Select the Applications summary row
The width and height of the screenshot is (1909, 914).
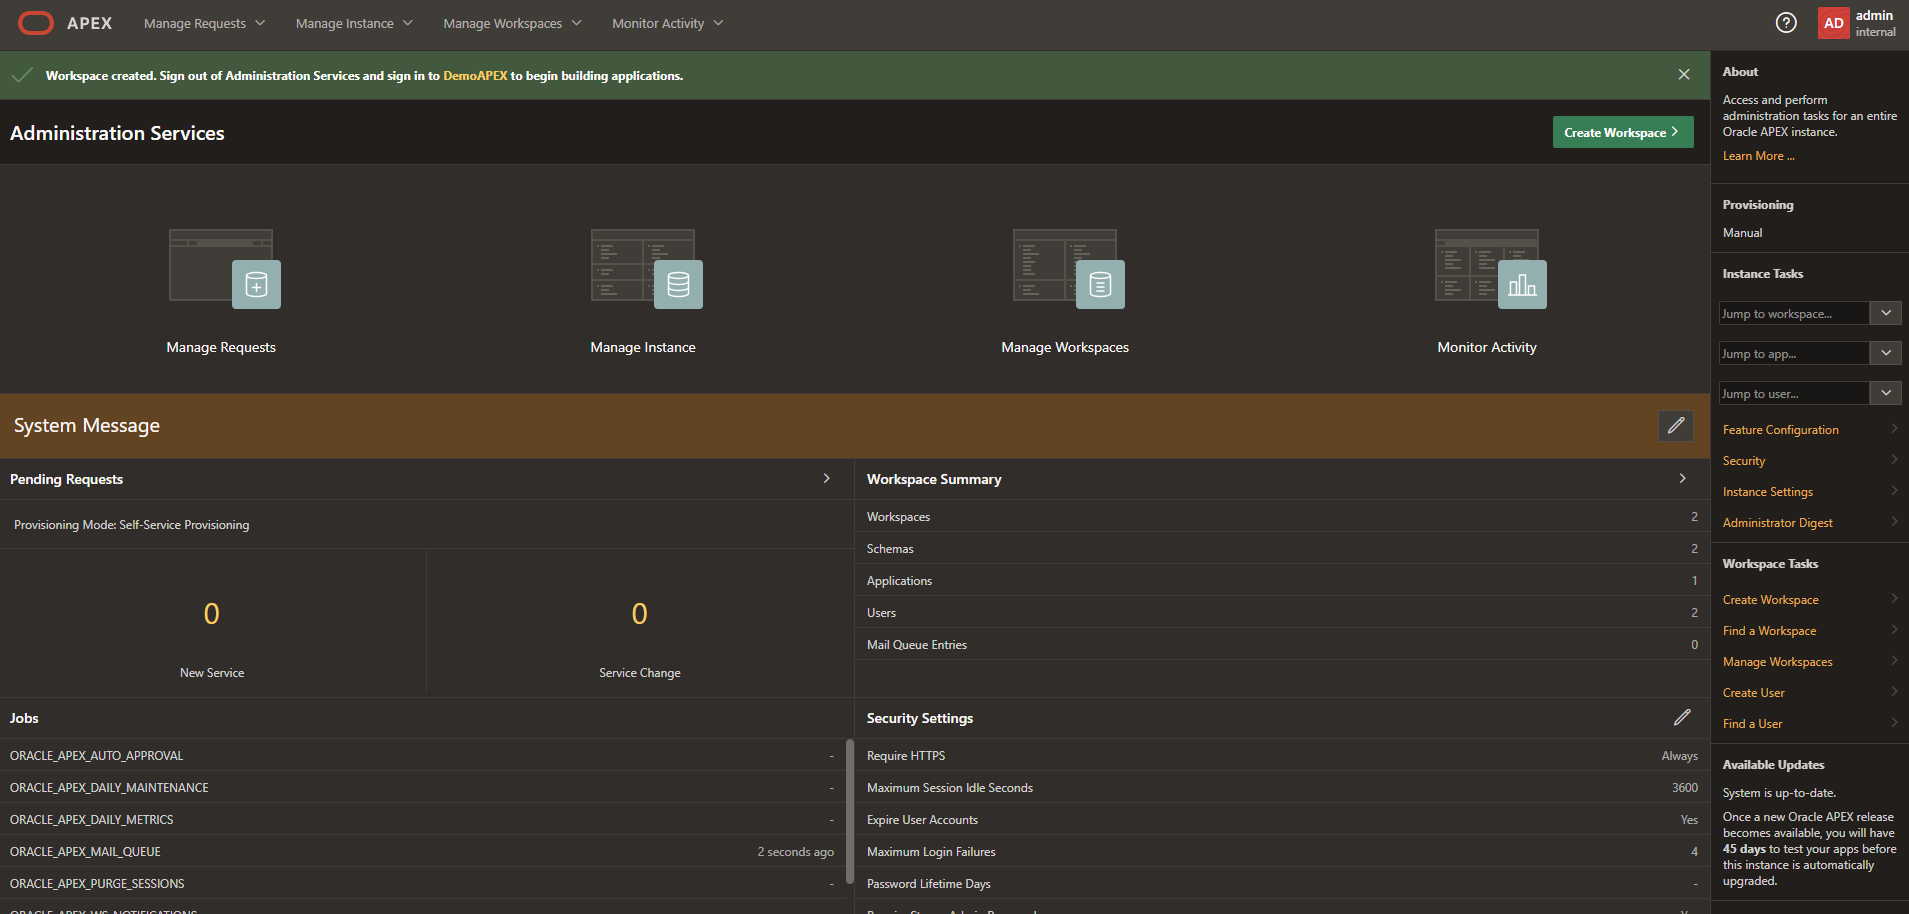pos(1282,581)
